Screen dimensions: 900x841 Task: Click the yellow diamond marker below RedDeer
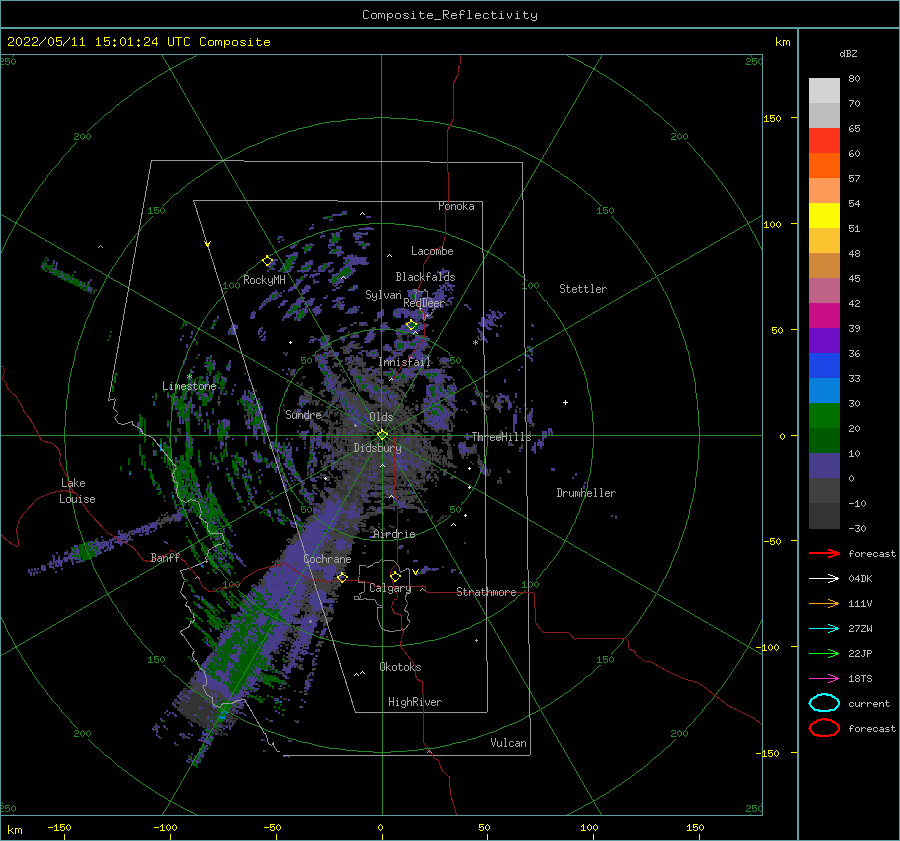pyautogui.click(x=412, y=325)
